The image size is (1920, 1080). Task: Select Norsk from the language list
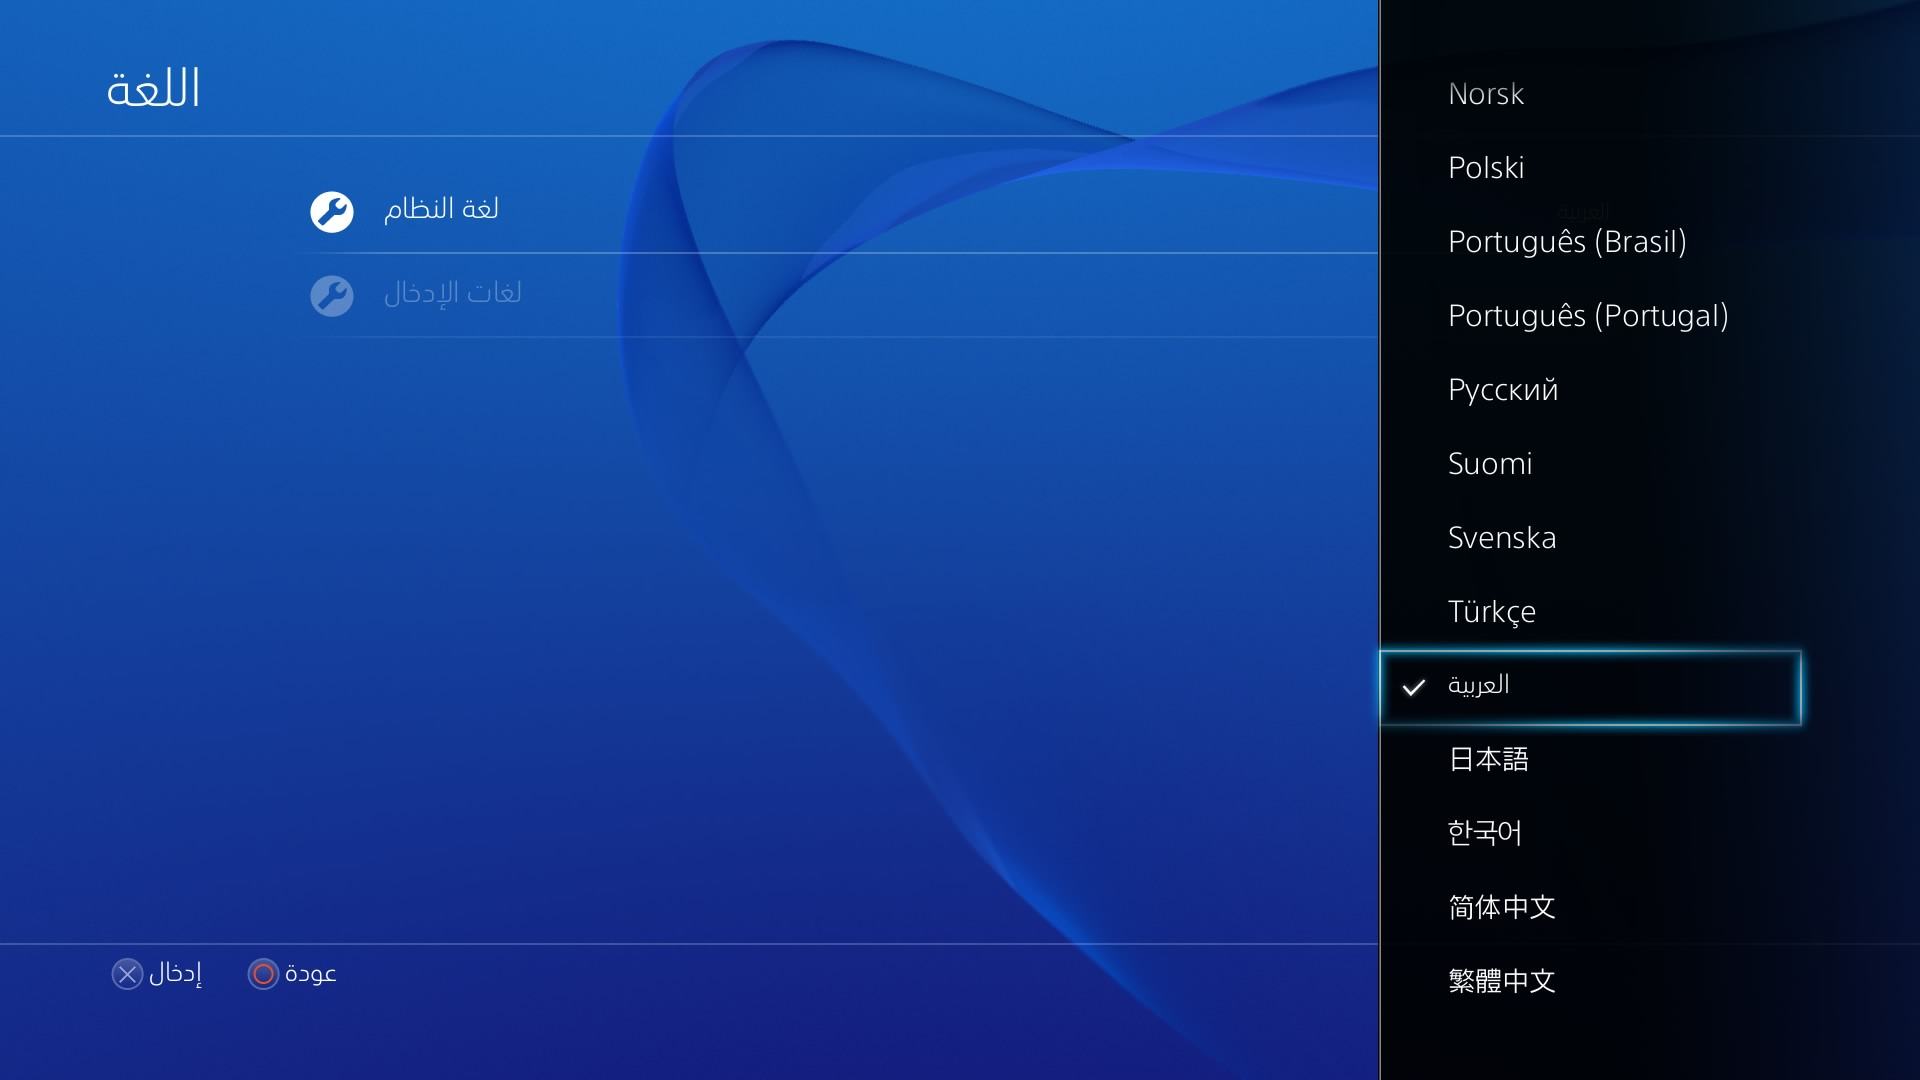click(1486, 94)
